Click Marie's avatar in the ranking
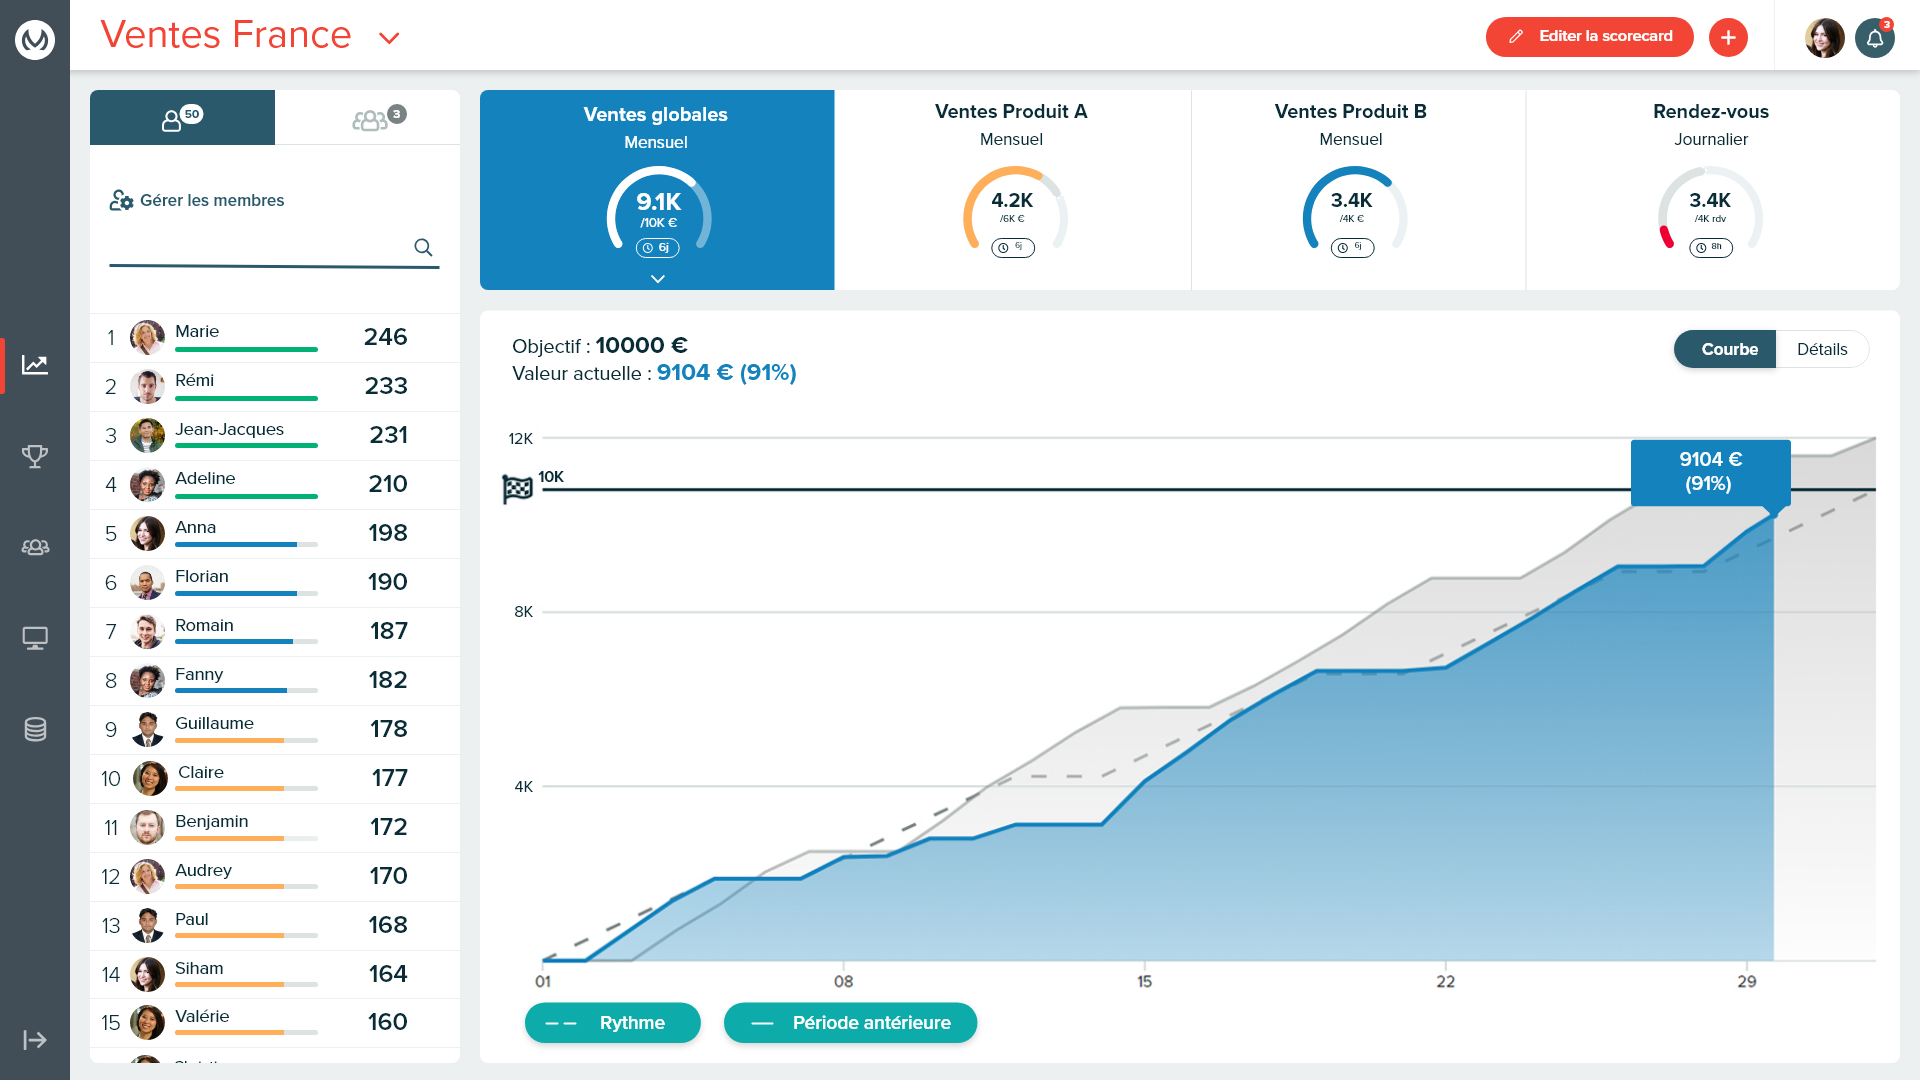Screen dimensions: 1920x1080 (x=147, y=337)
